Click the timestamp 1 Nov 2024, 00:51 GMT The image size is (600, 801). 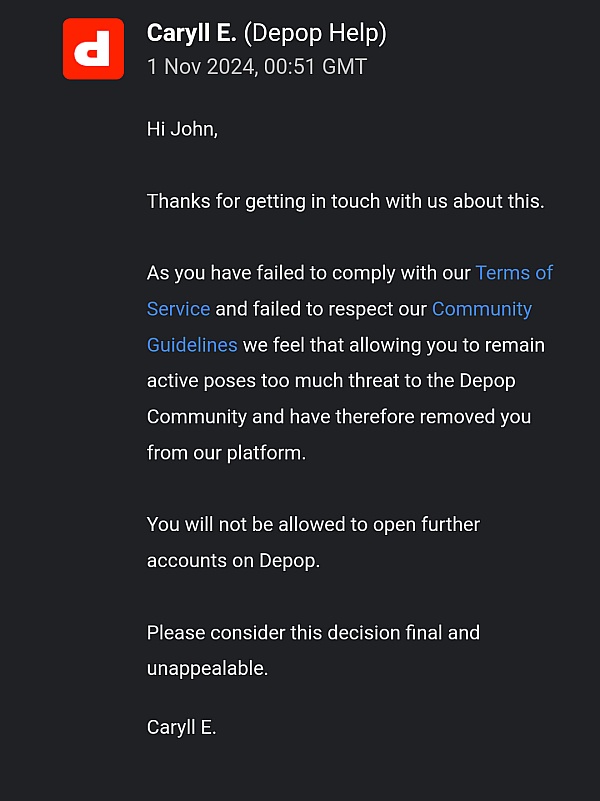click(257, 67)
